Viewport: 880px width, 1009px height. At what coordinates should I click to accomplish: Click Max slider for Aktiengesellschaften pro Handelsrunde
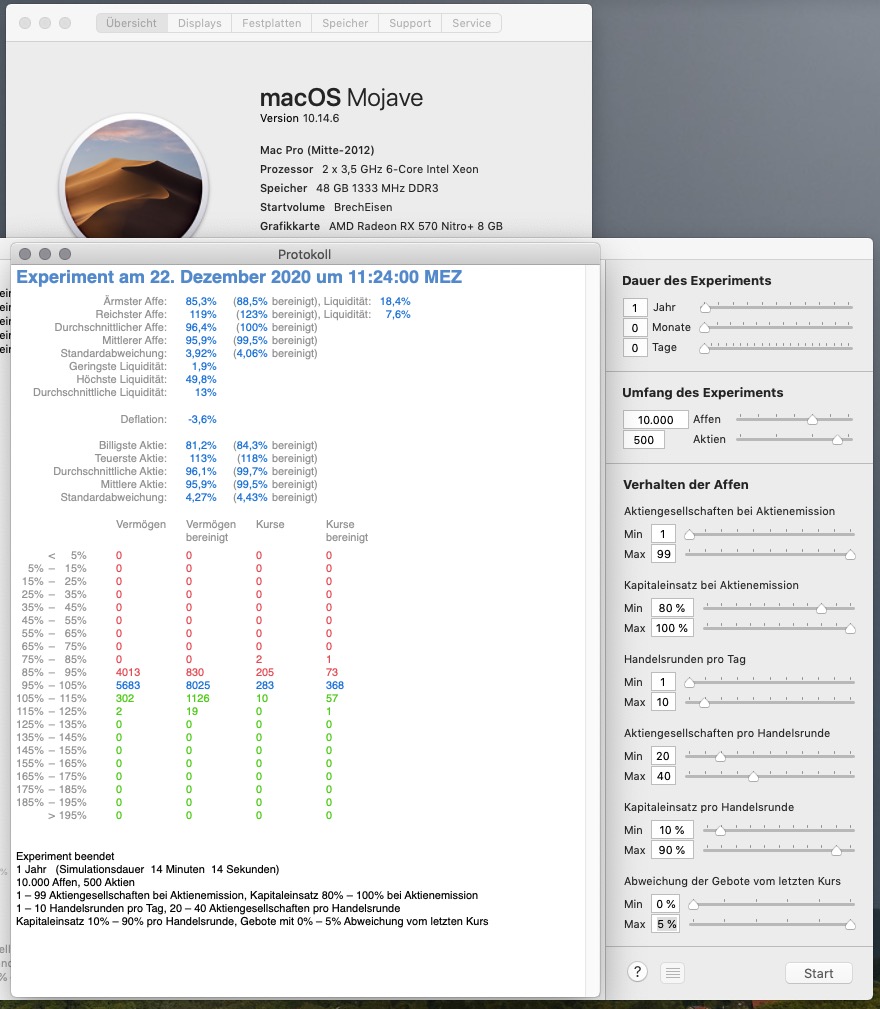pos(769,776)
